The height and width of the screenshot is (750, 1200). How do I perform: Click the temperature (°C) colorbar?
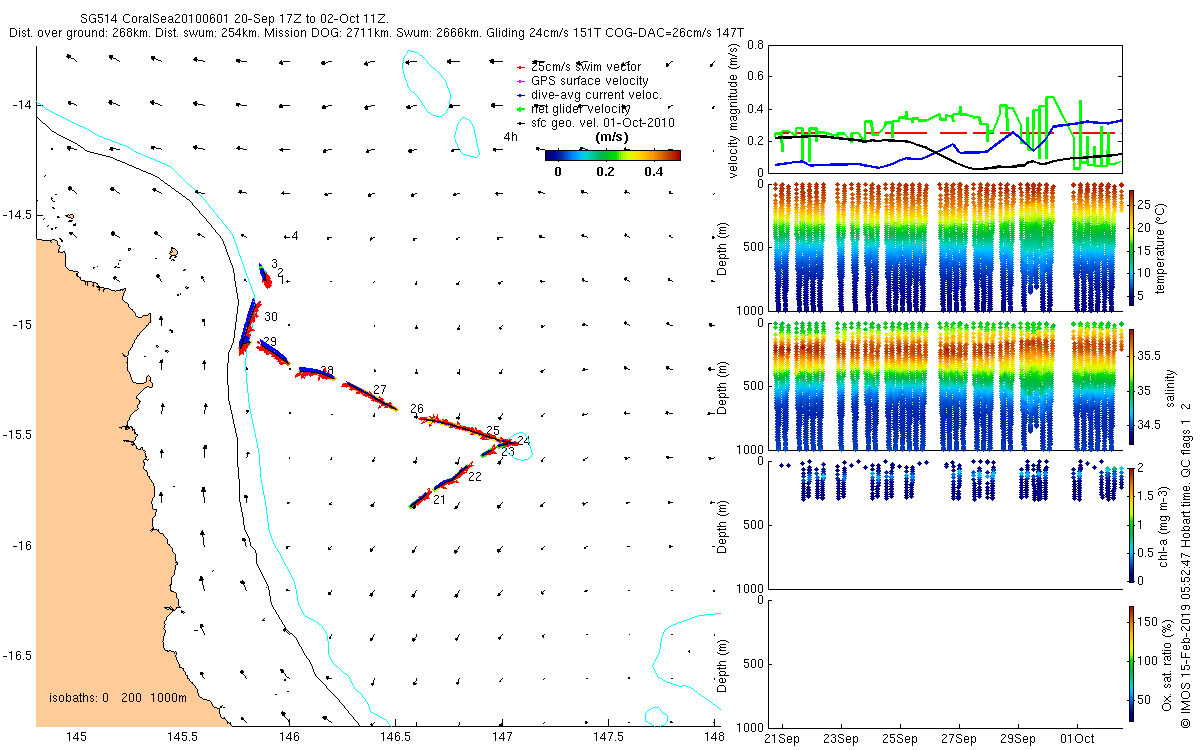click(x=1132, y=247)
